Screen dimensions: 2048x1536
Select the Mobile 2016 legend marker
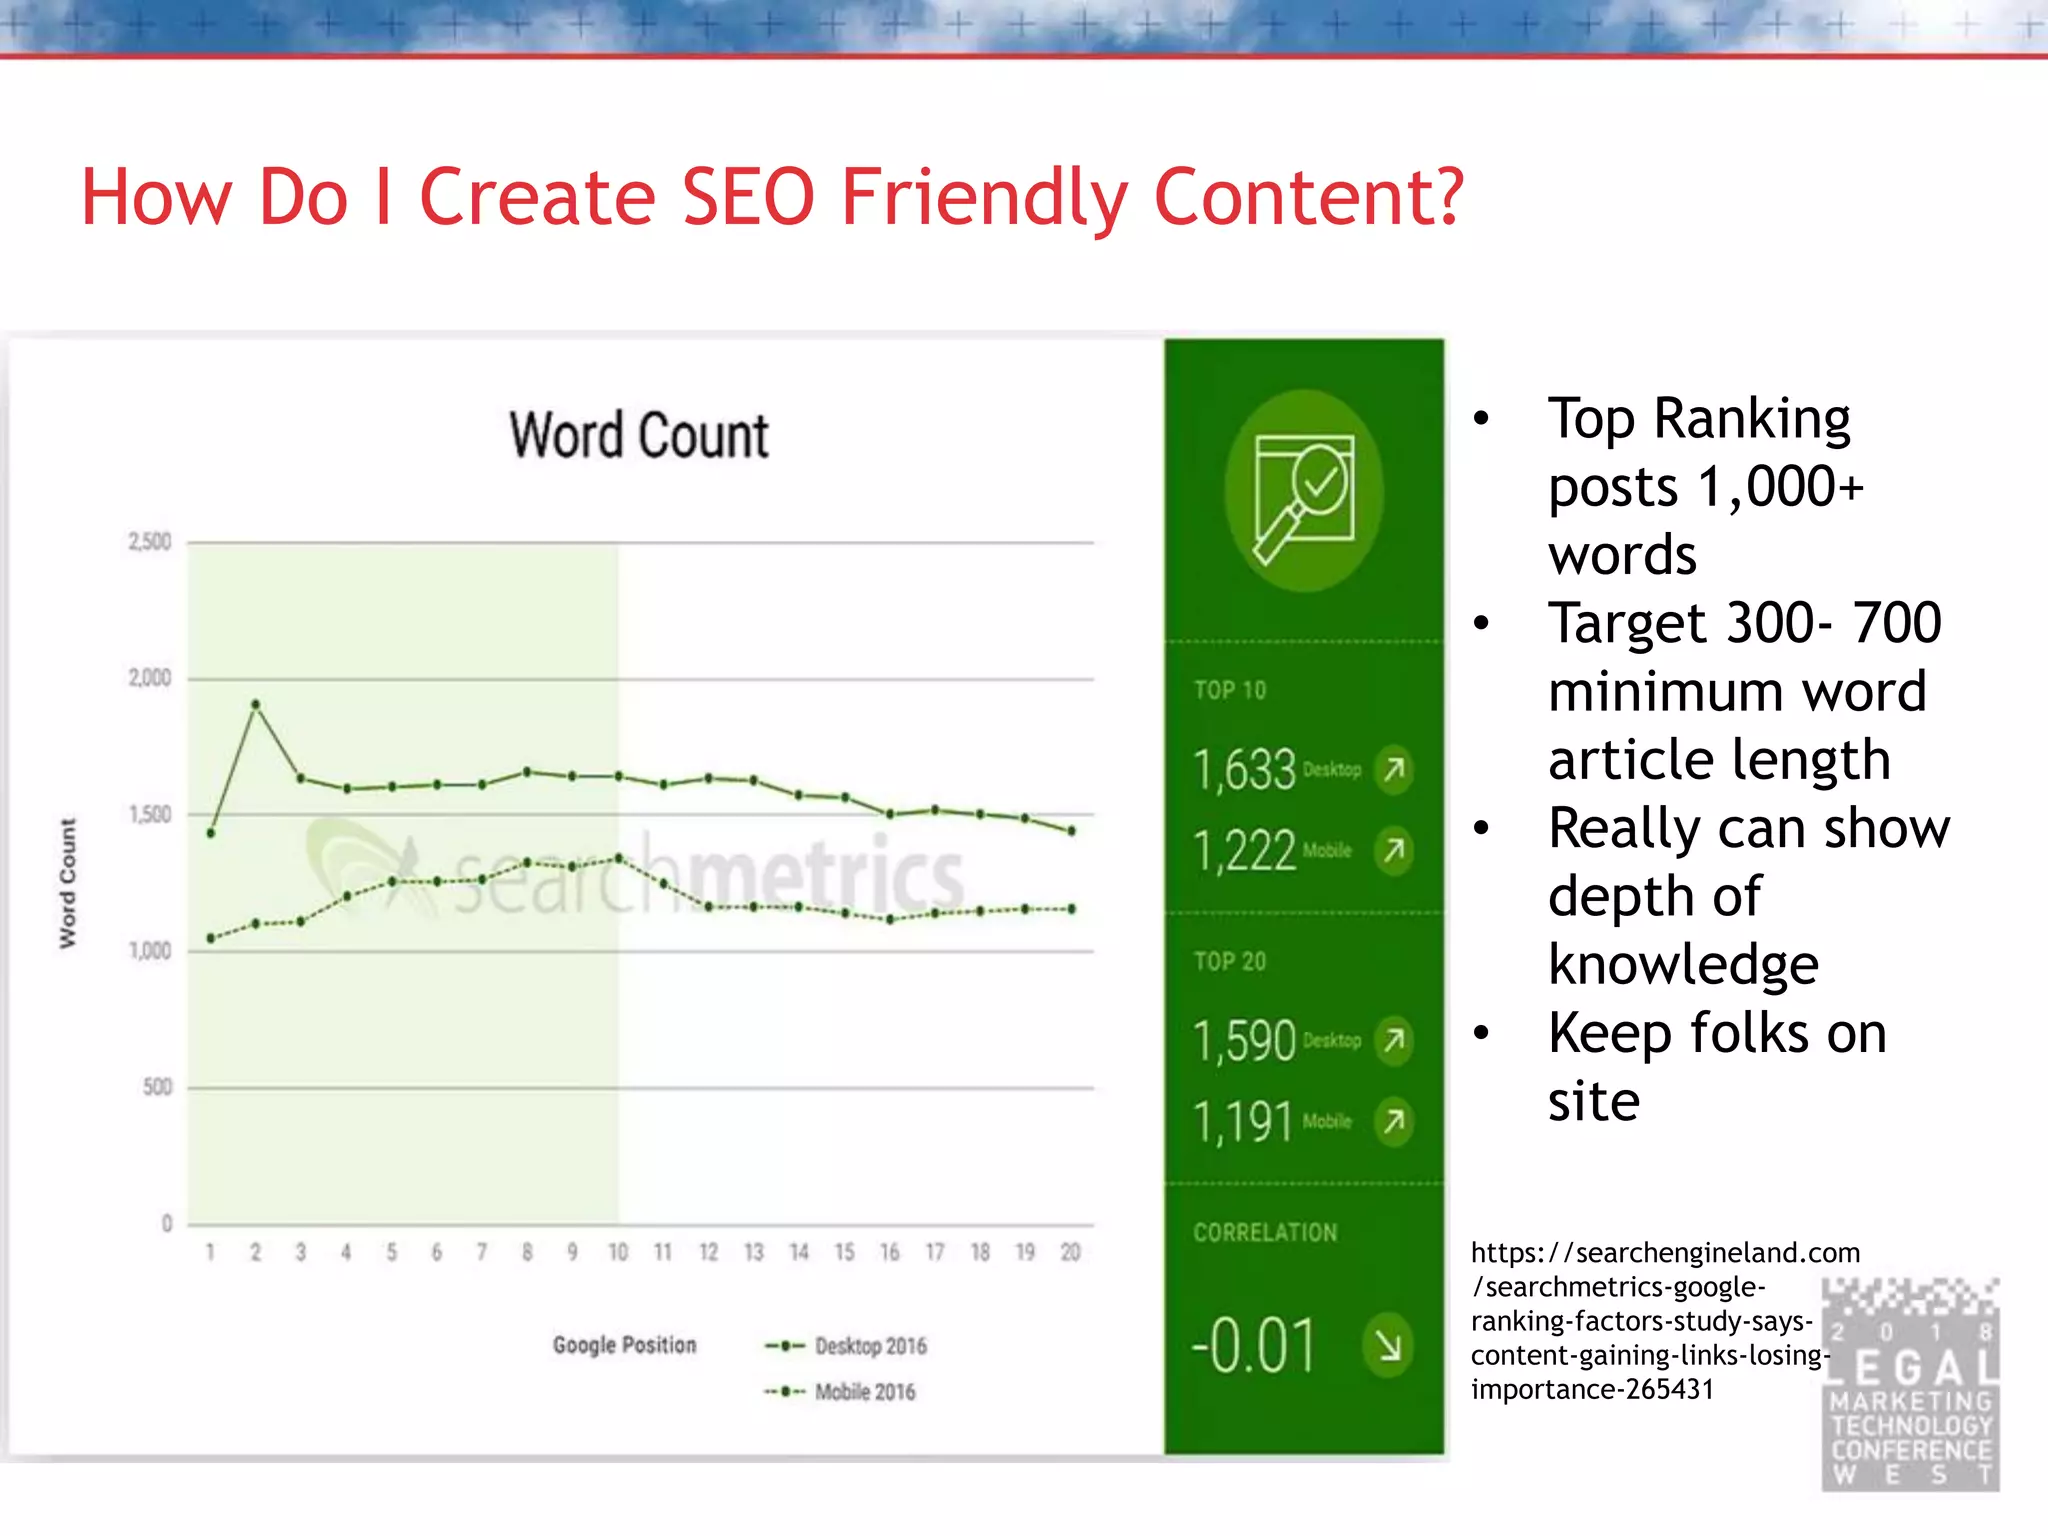(785, 1391)
